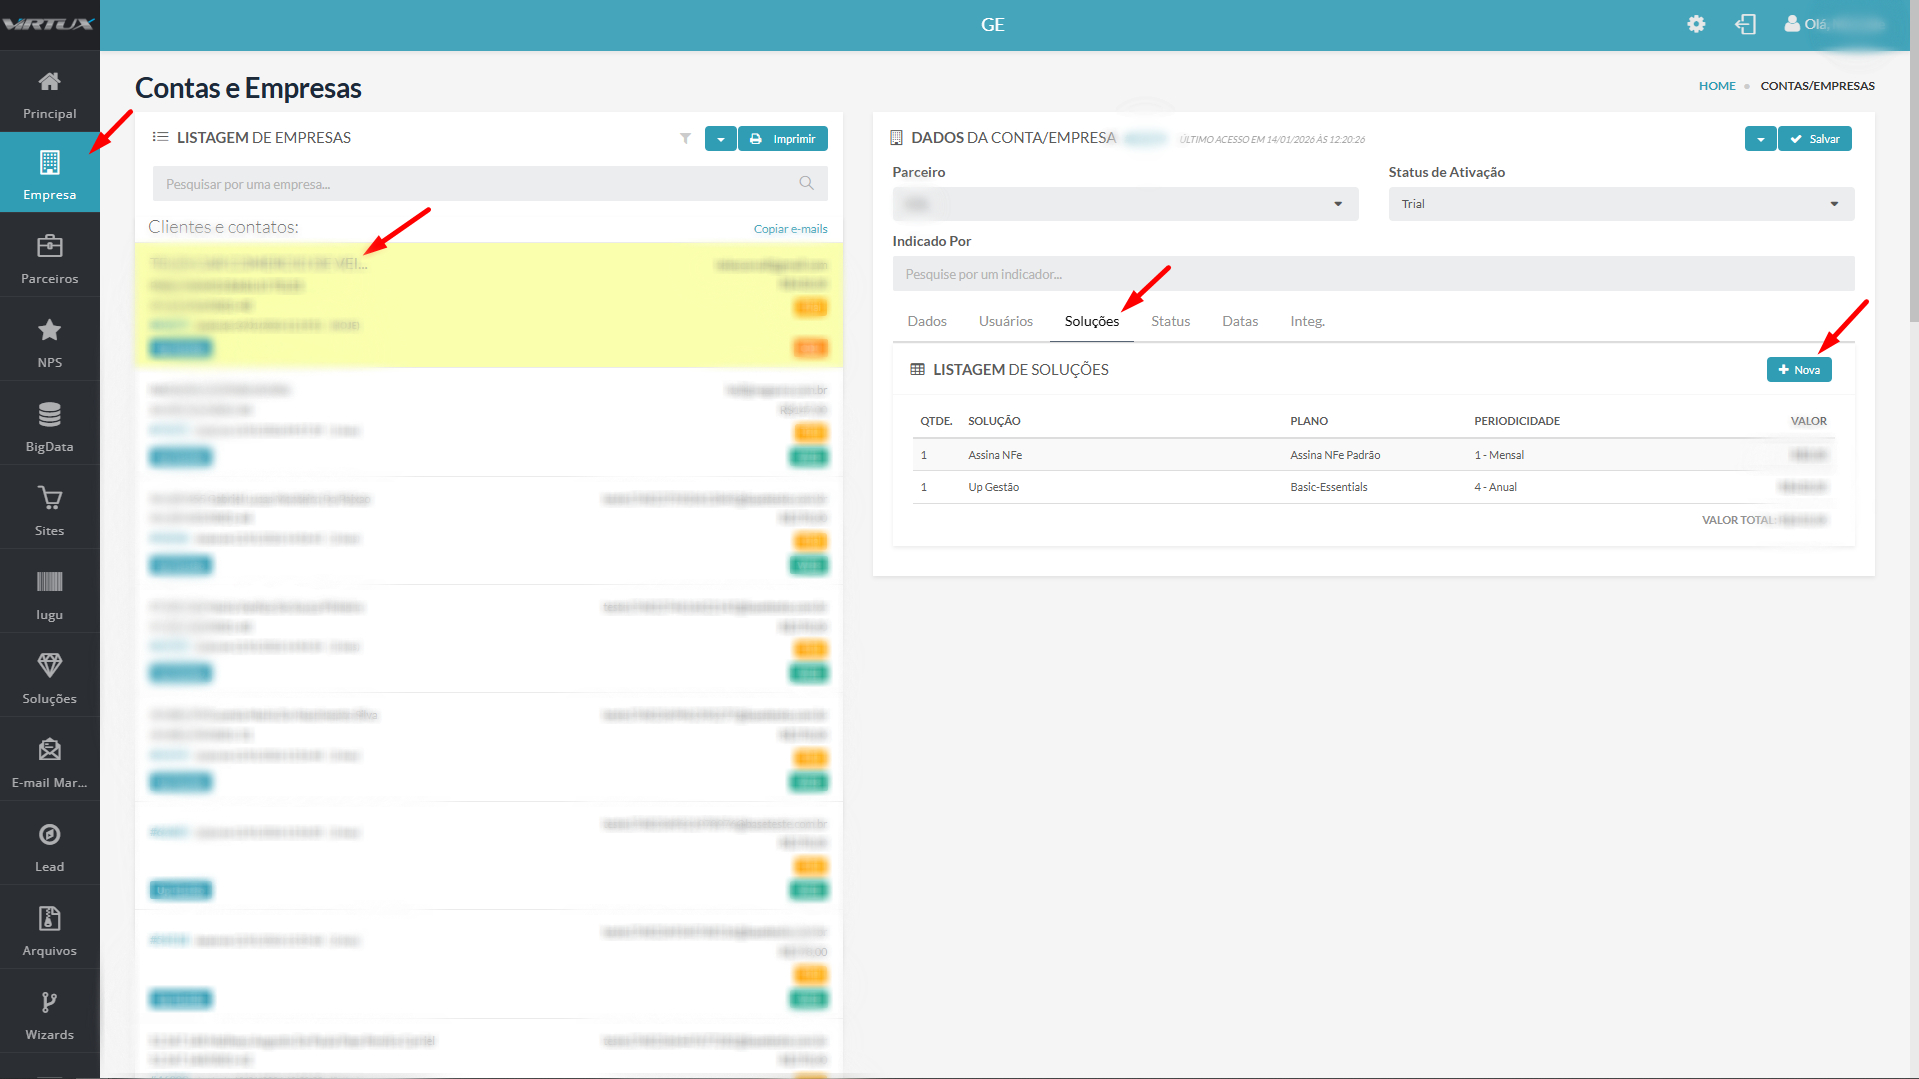Open the Principal home icon in sidebar
The image size is (1919, 1079).
coord(49,82)
